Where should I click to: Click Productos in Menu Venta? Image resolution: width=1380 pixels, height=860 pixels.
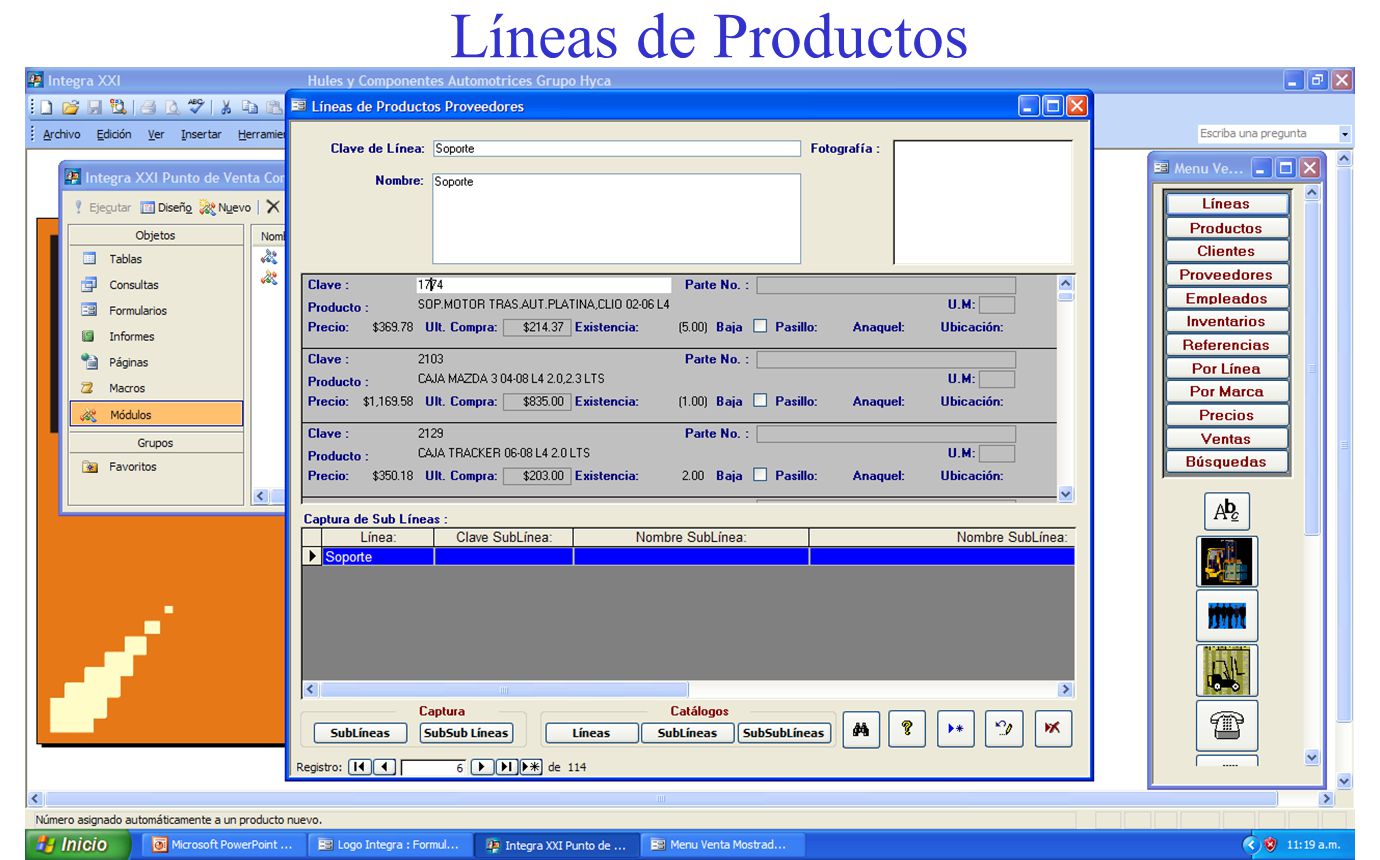[x=1226, y=228]
